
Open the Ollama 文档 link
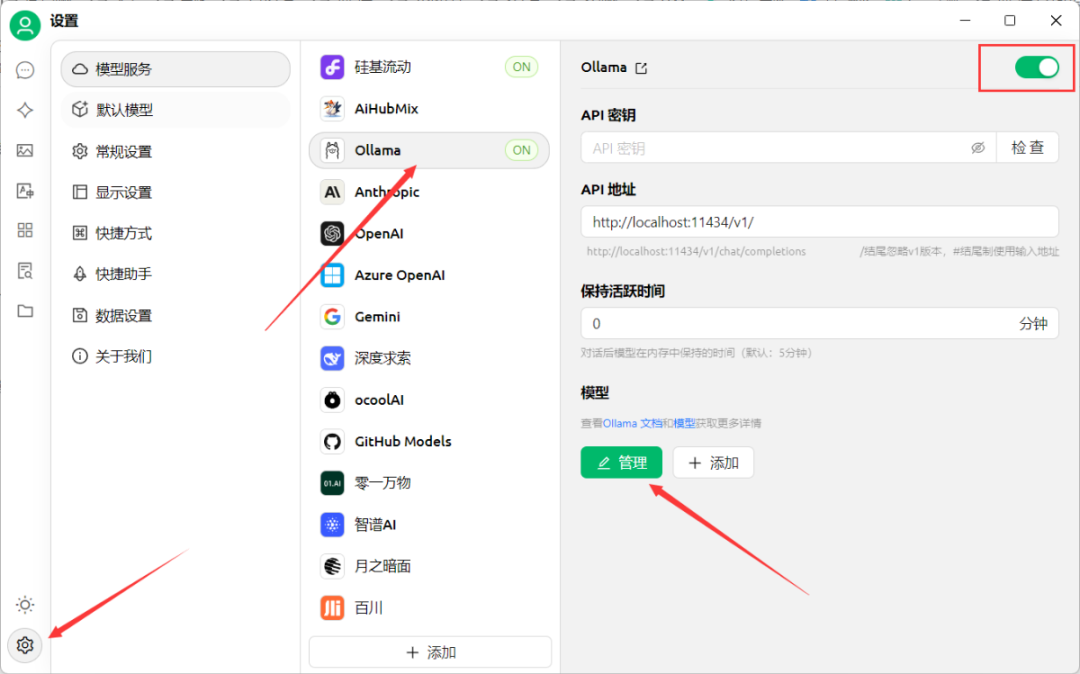tap(632, 423)
